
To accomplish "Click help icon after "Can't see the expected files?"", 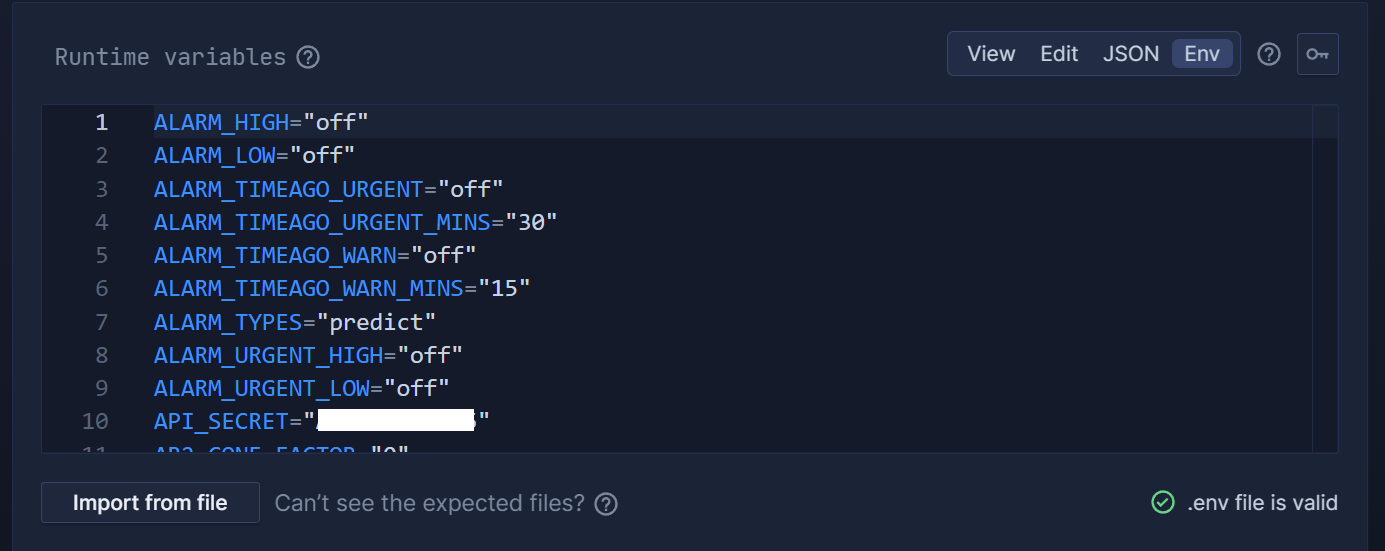I will pyautogui.click(x=606, y=503).
